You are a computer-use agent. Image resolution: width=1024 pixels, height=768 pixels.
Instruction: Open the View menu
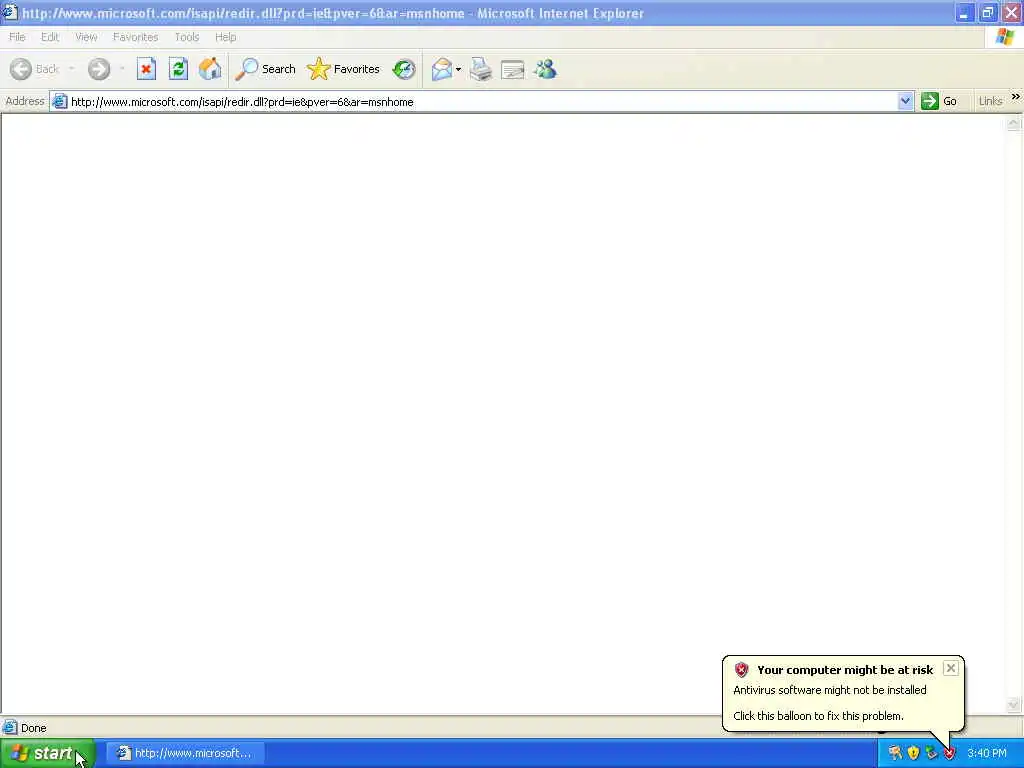point(86,37)
